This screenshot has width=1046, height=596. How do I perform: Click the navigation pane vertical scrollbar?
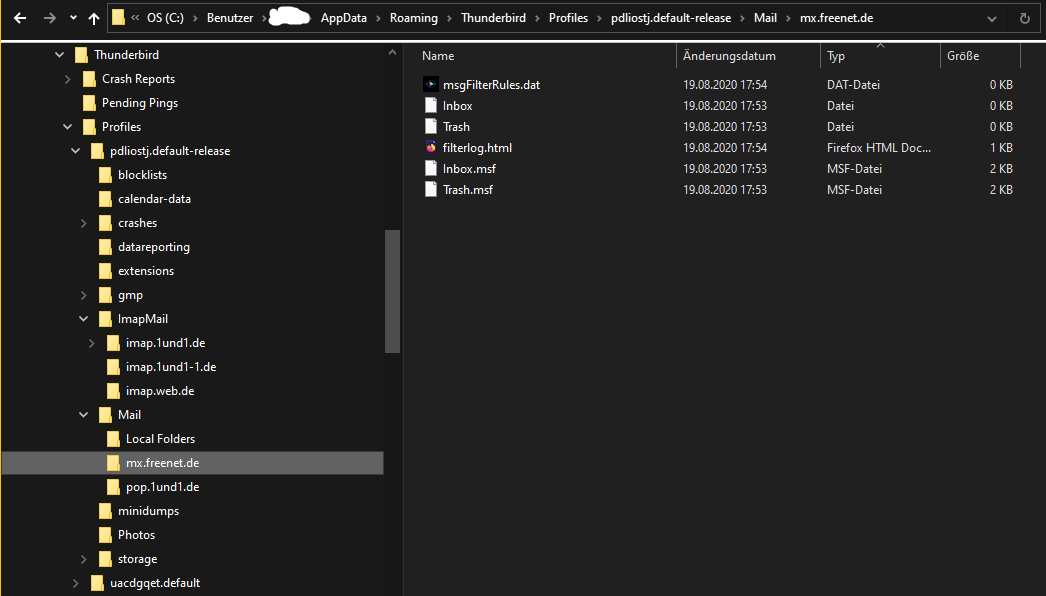click(392, 291)
